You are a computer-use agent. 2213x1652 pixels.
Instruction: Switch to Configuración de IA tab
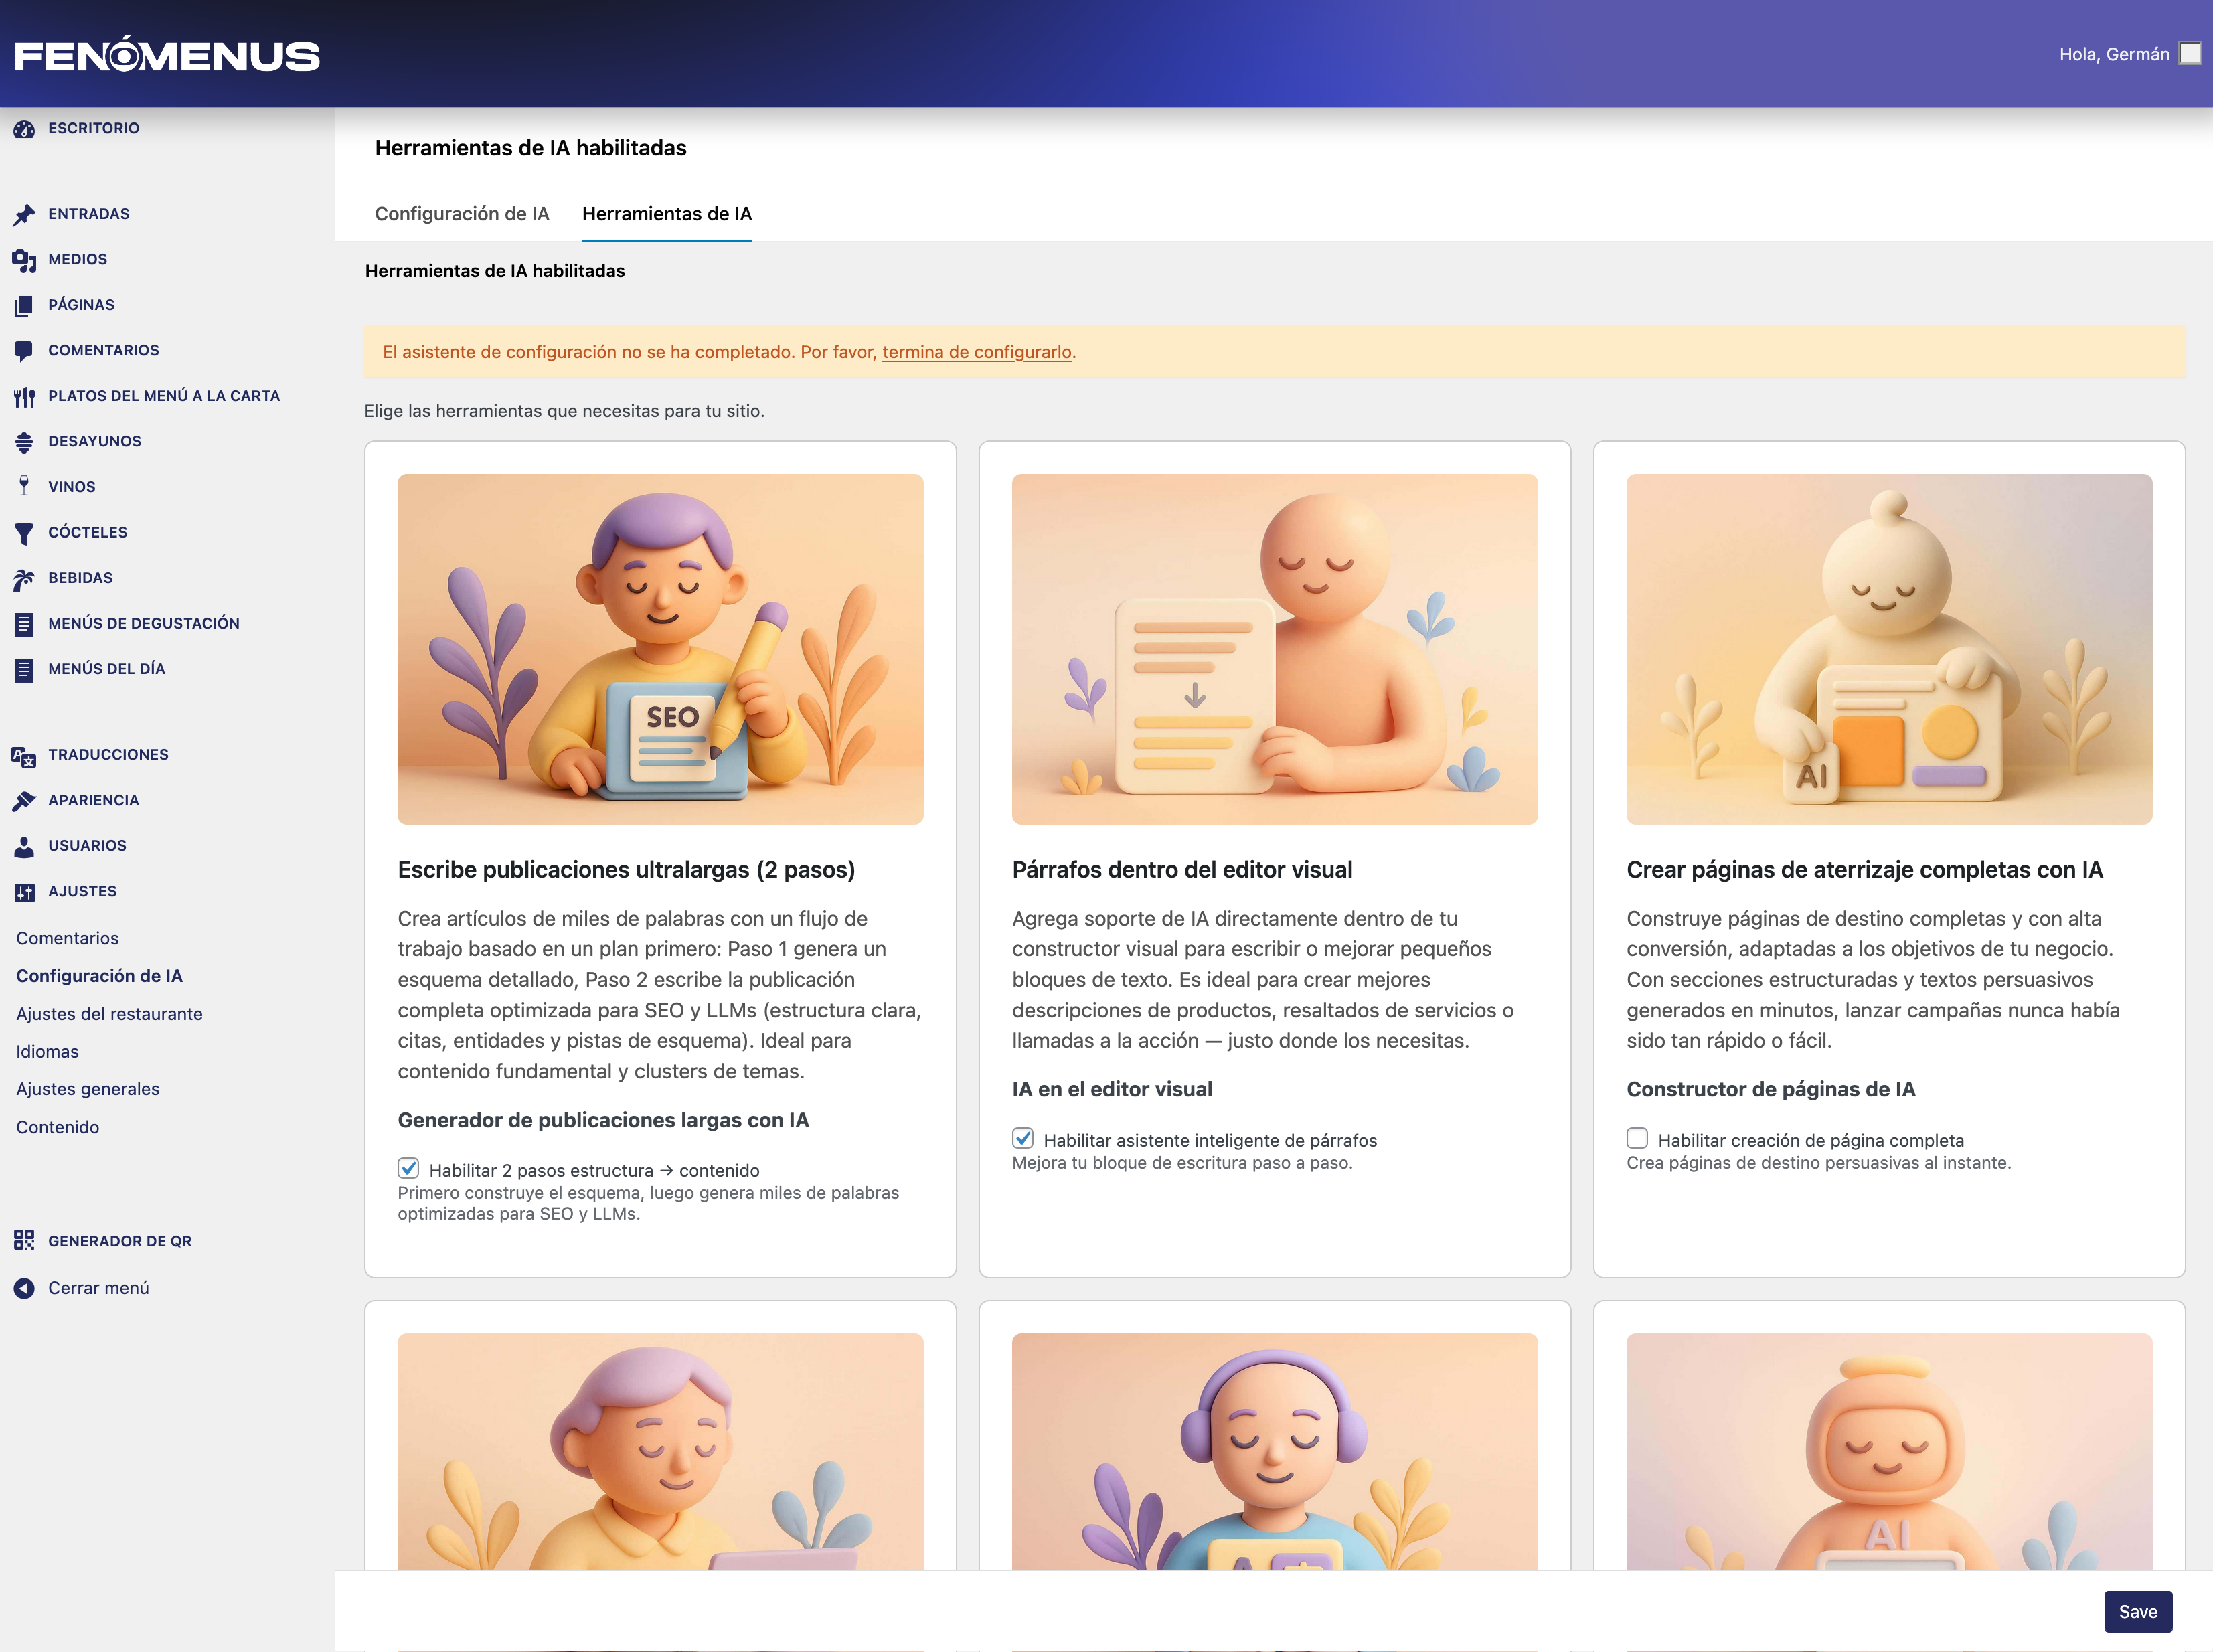point(462,214)
